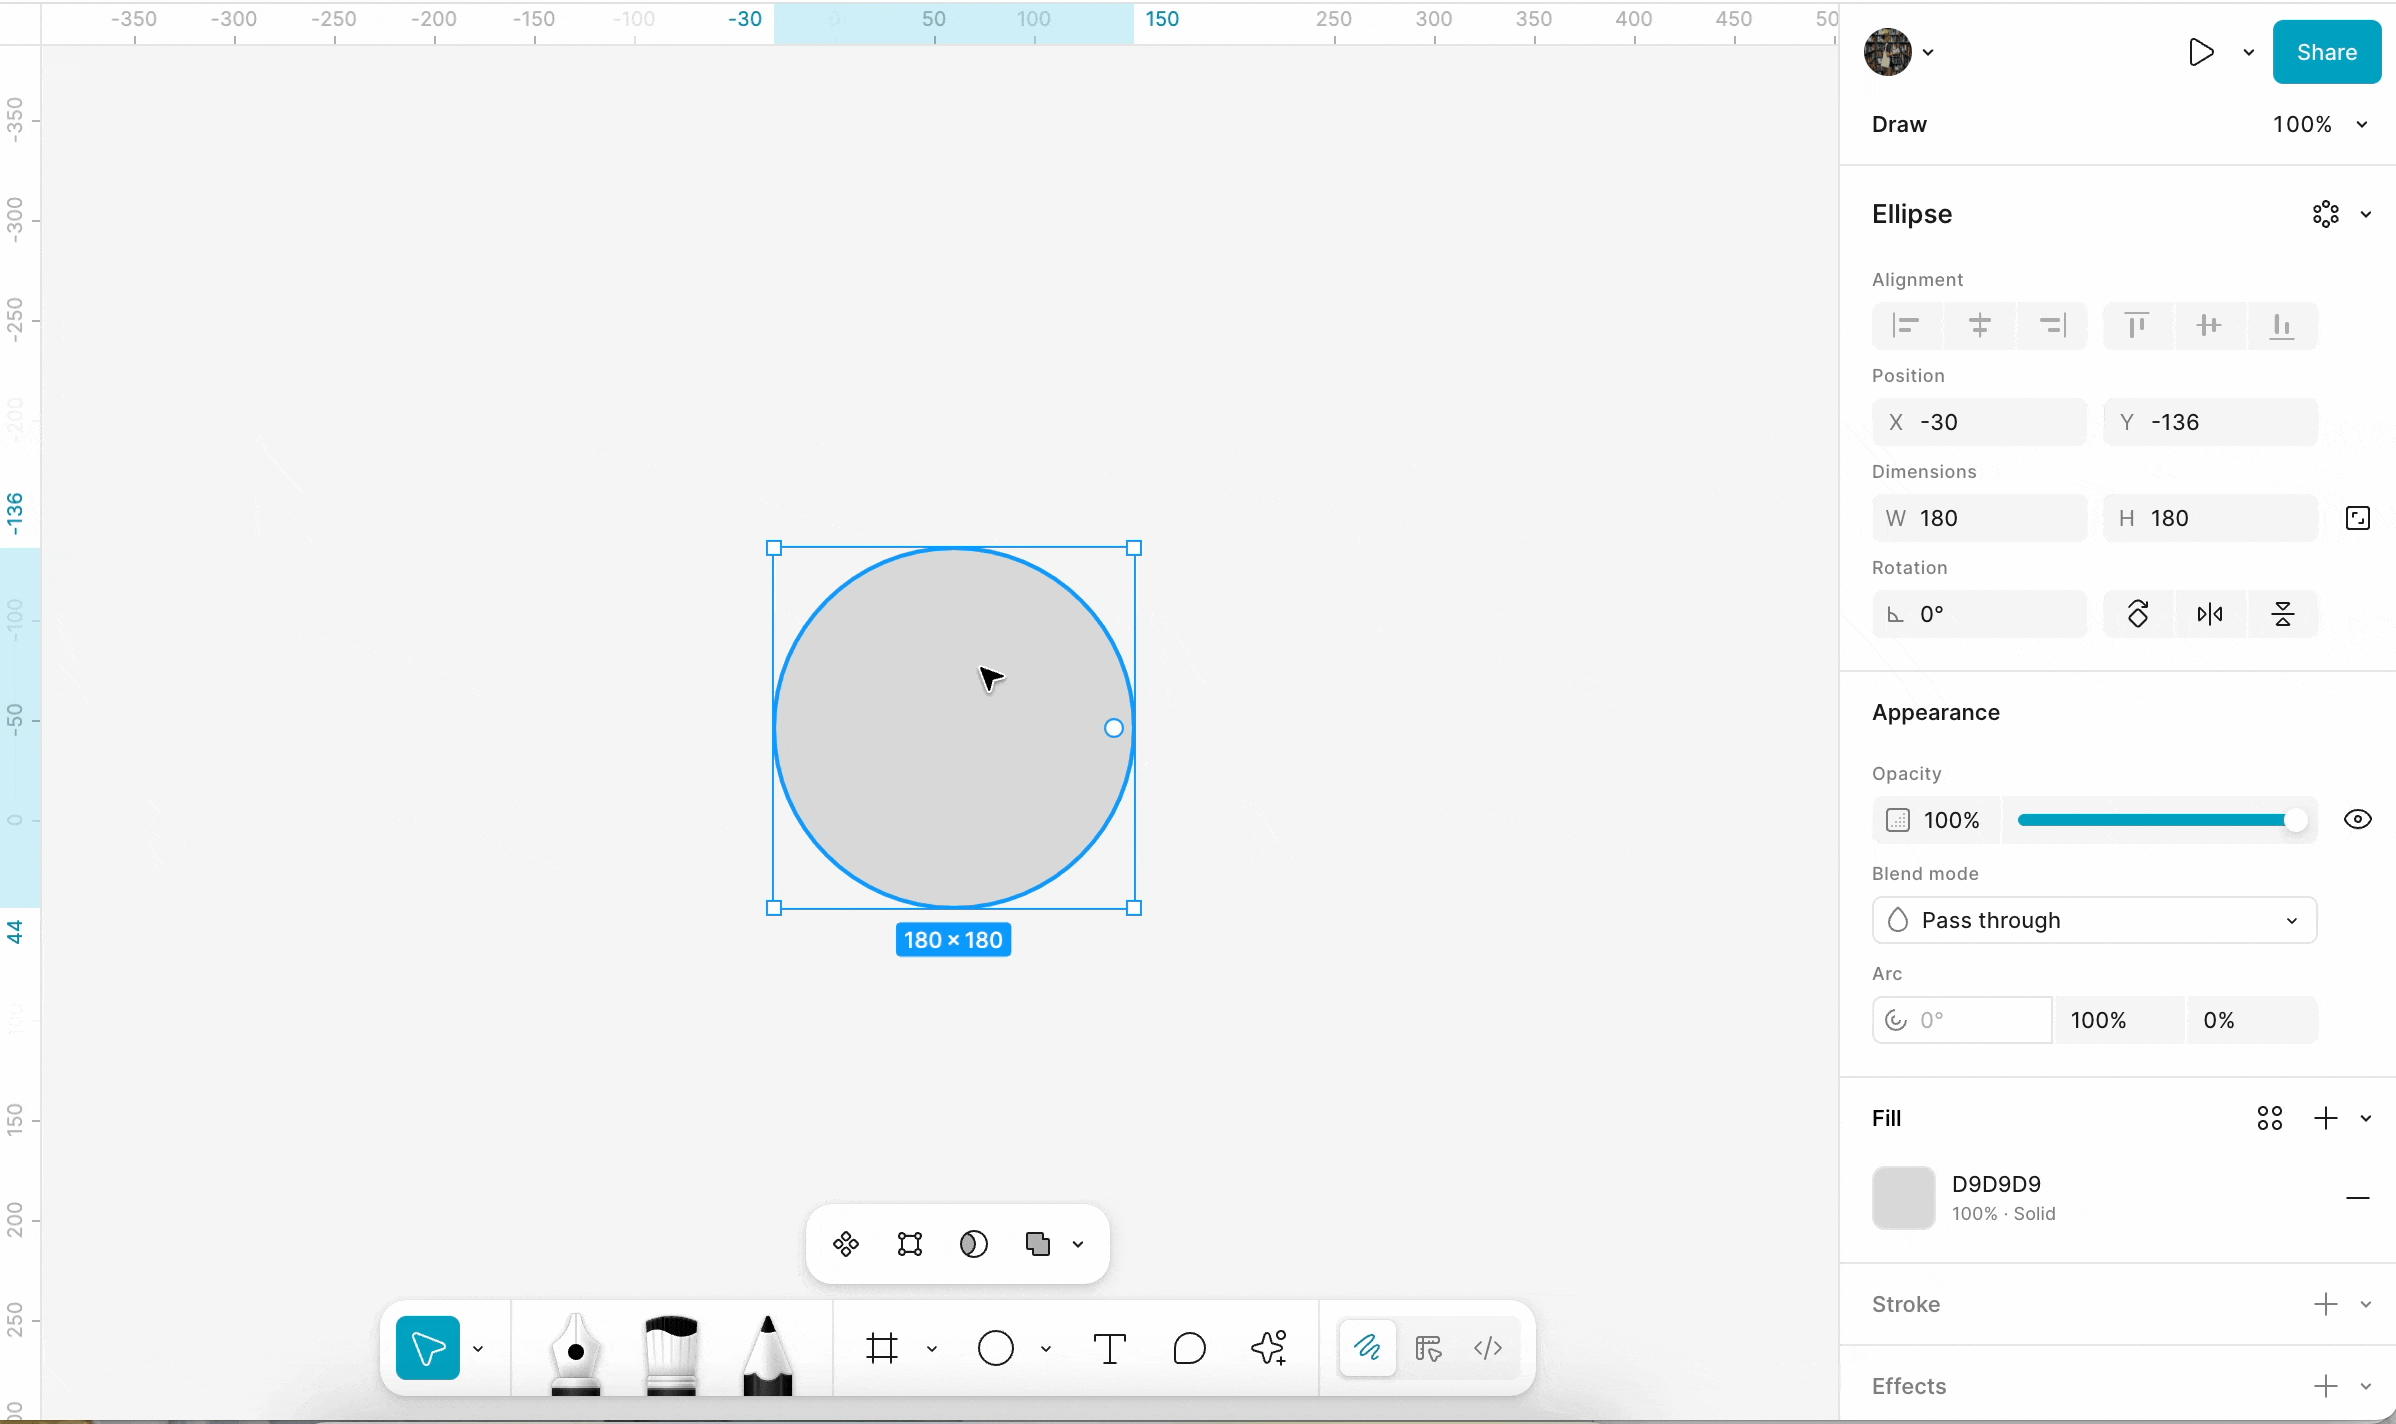Click the ellipse arc handle on canvas
The width and height of the screenshot is (2396, 1424).
coord(1114,728)
